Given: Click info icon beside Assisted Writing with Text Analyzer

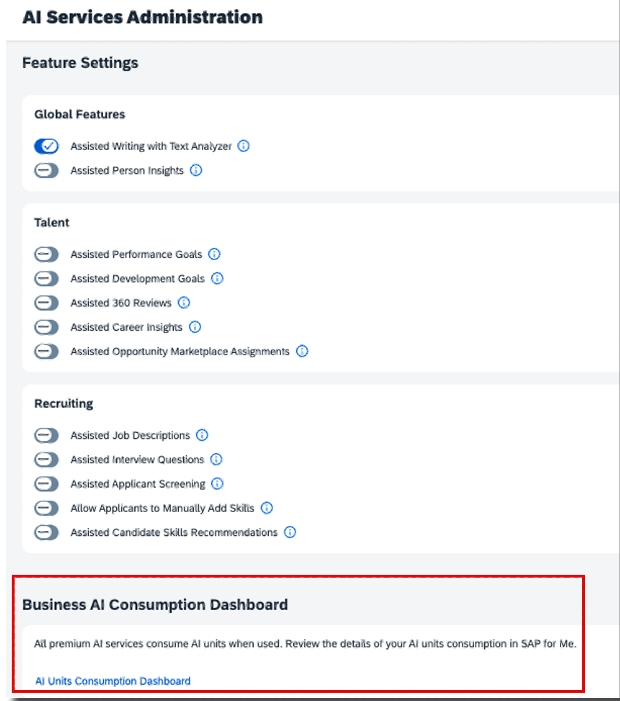Looking at the screenshot, I should [x=244, y=146].
